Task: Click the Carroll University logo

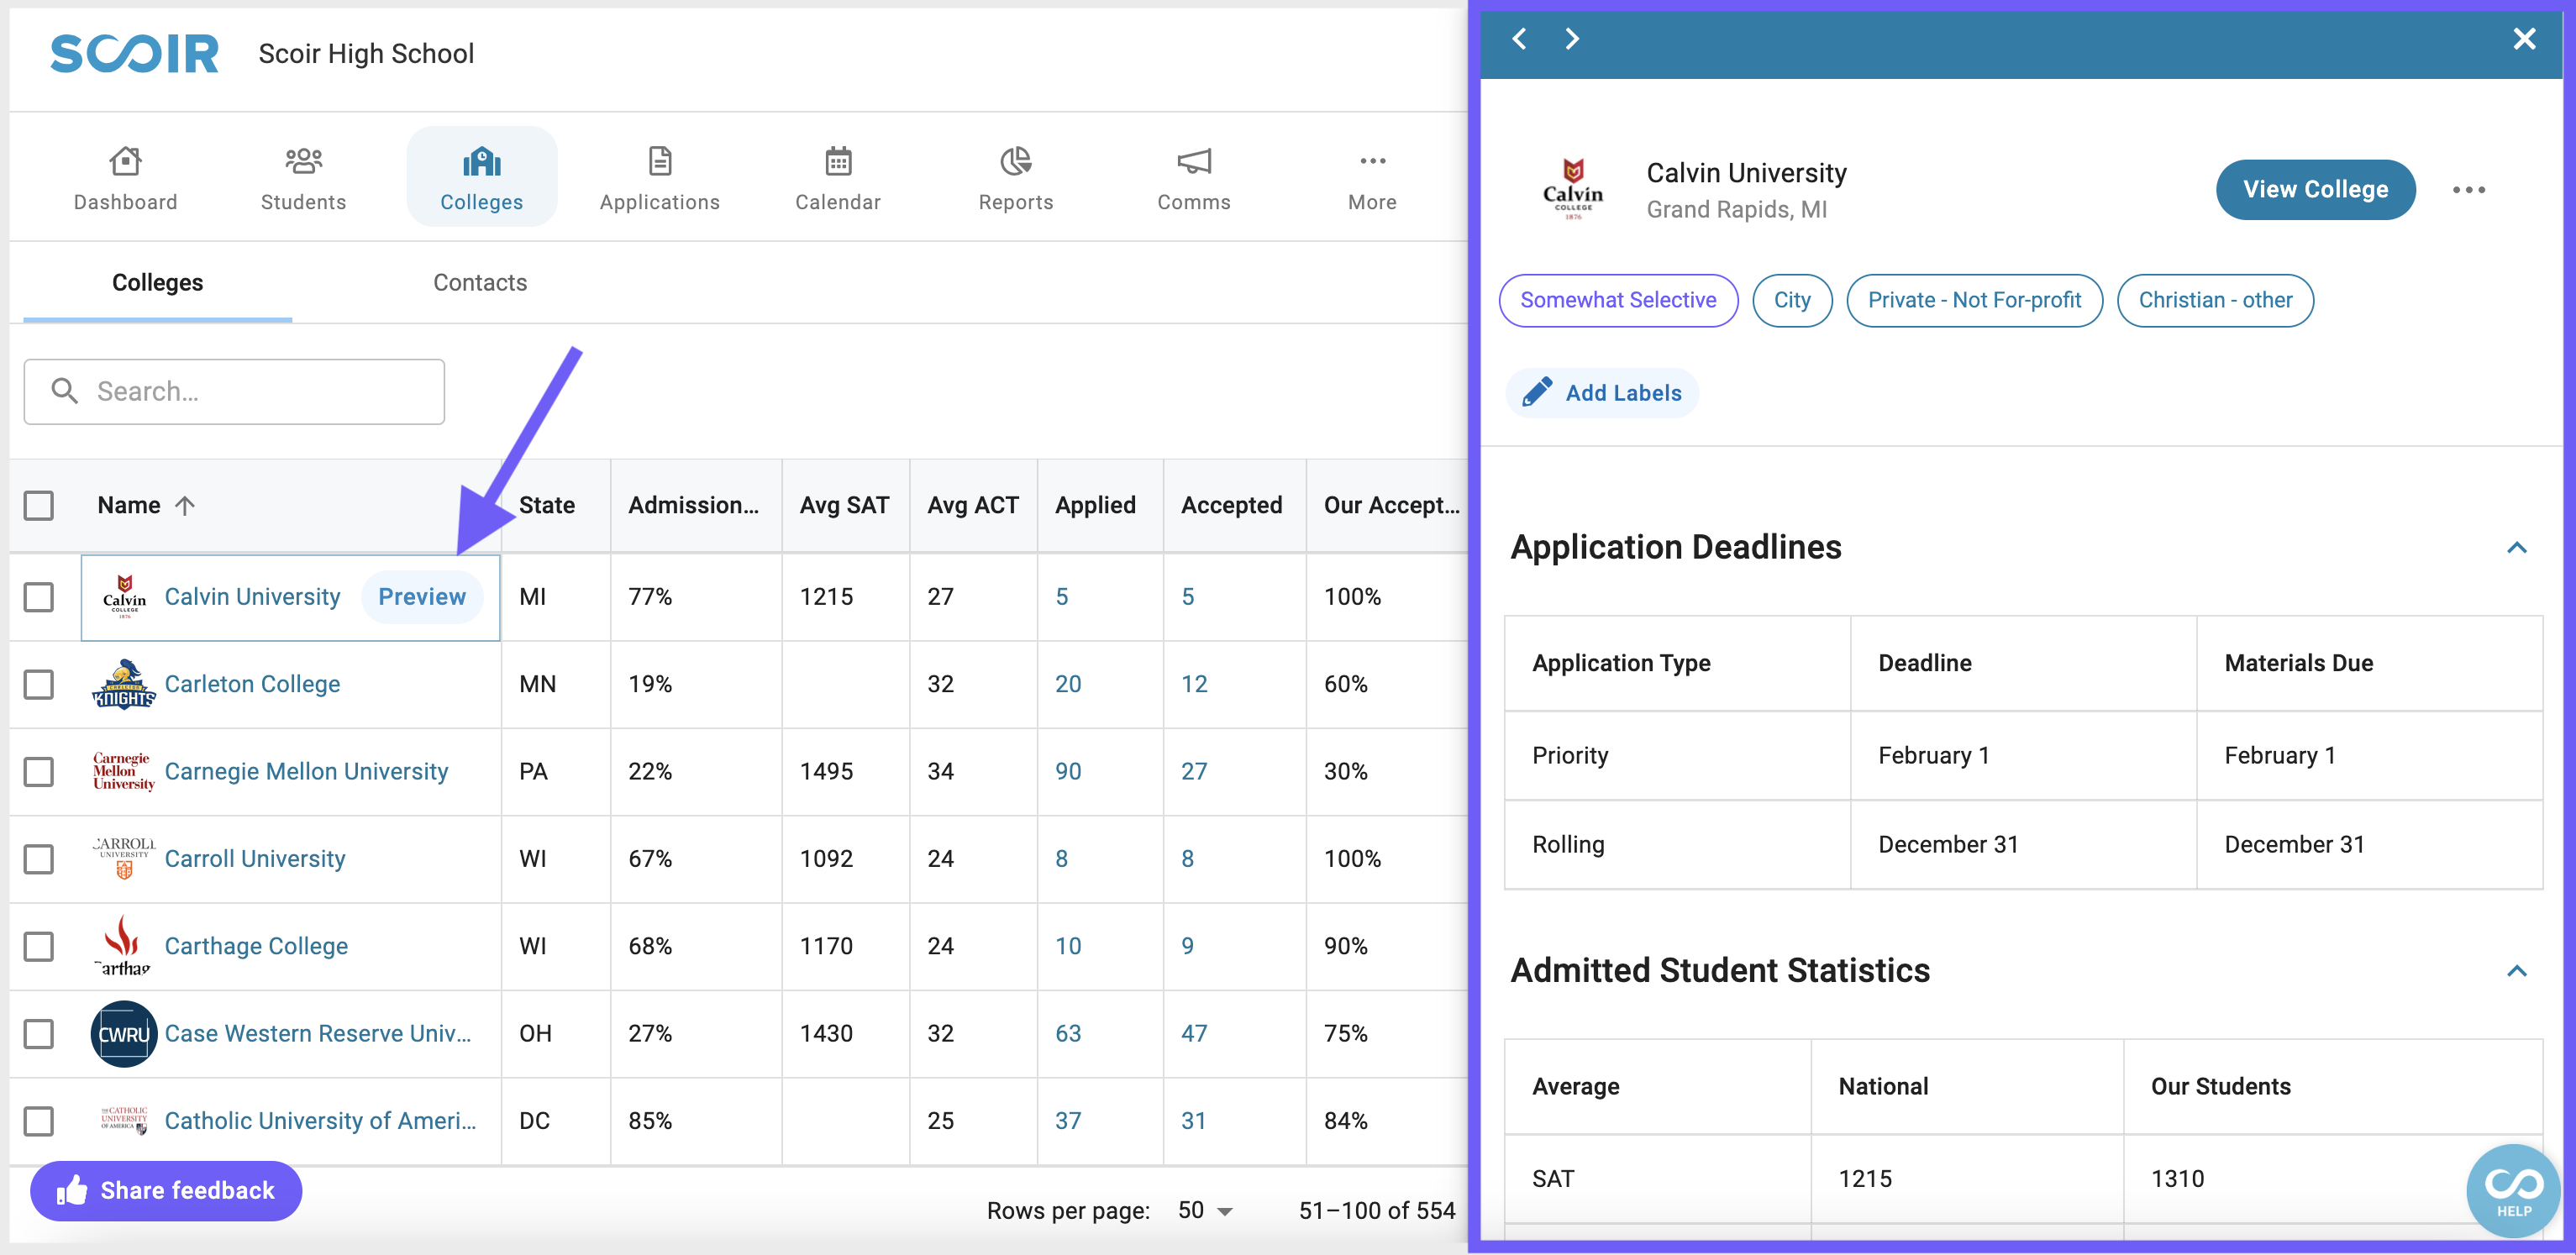Action: 124,858
